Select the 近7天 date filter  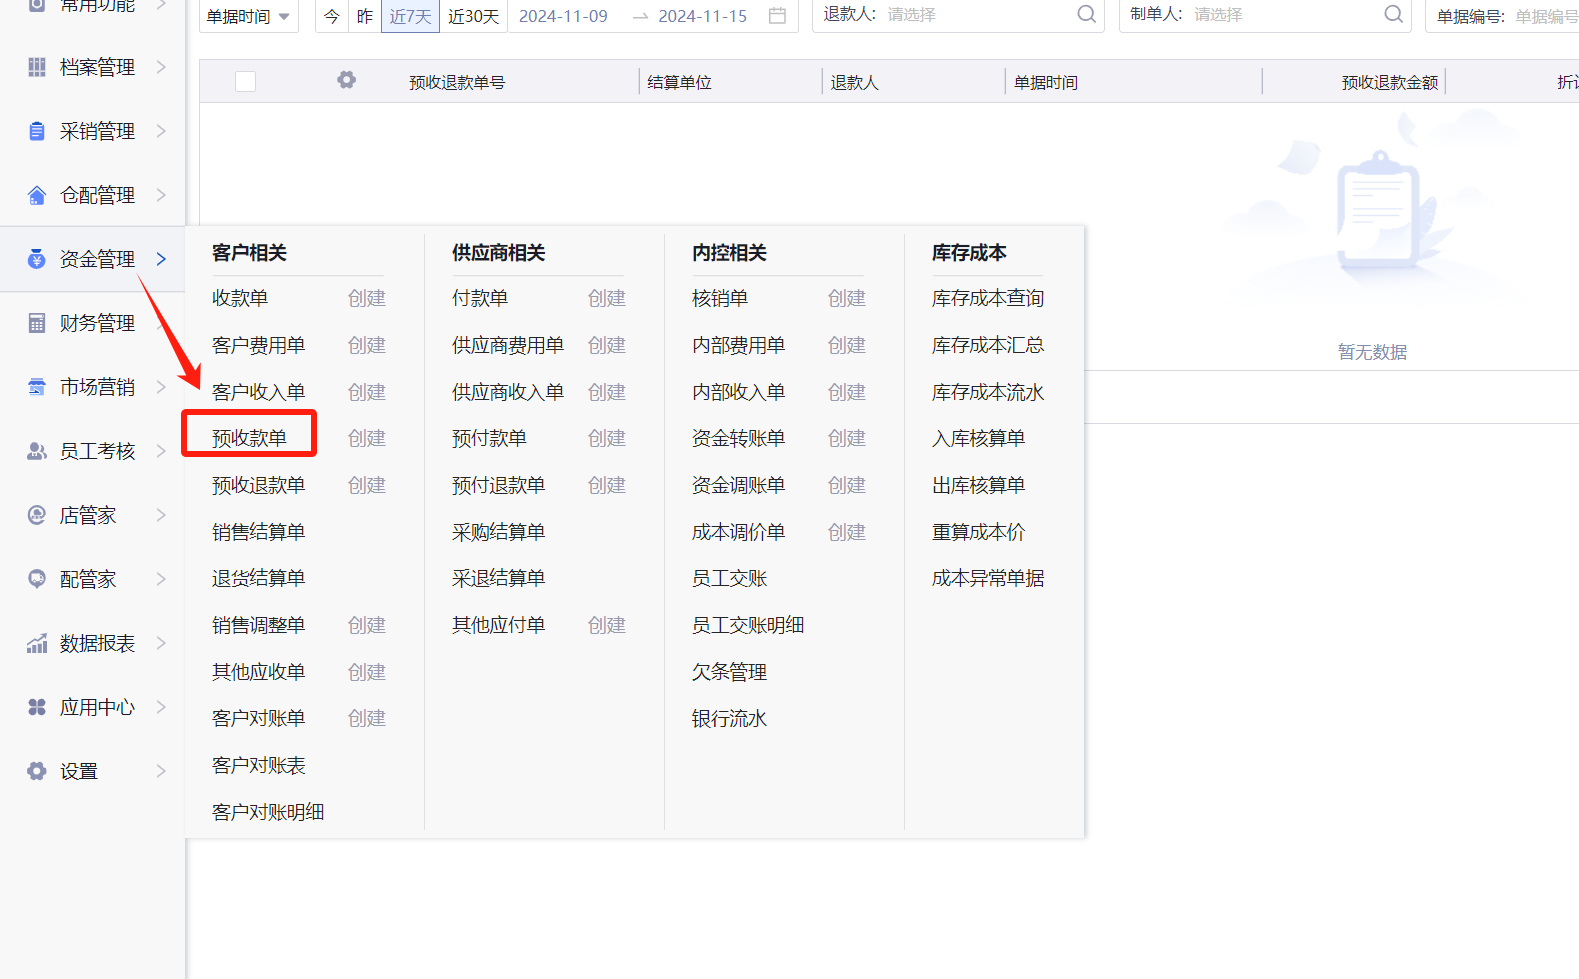pyautogui.click(x=410, y=16)
